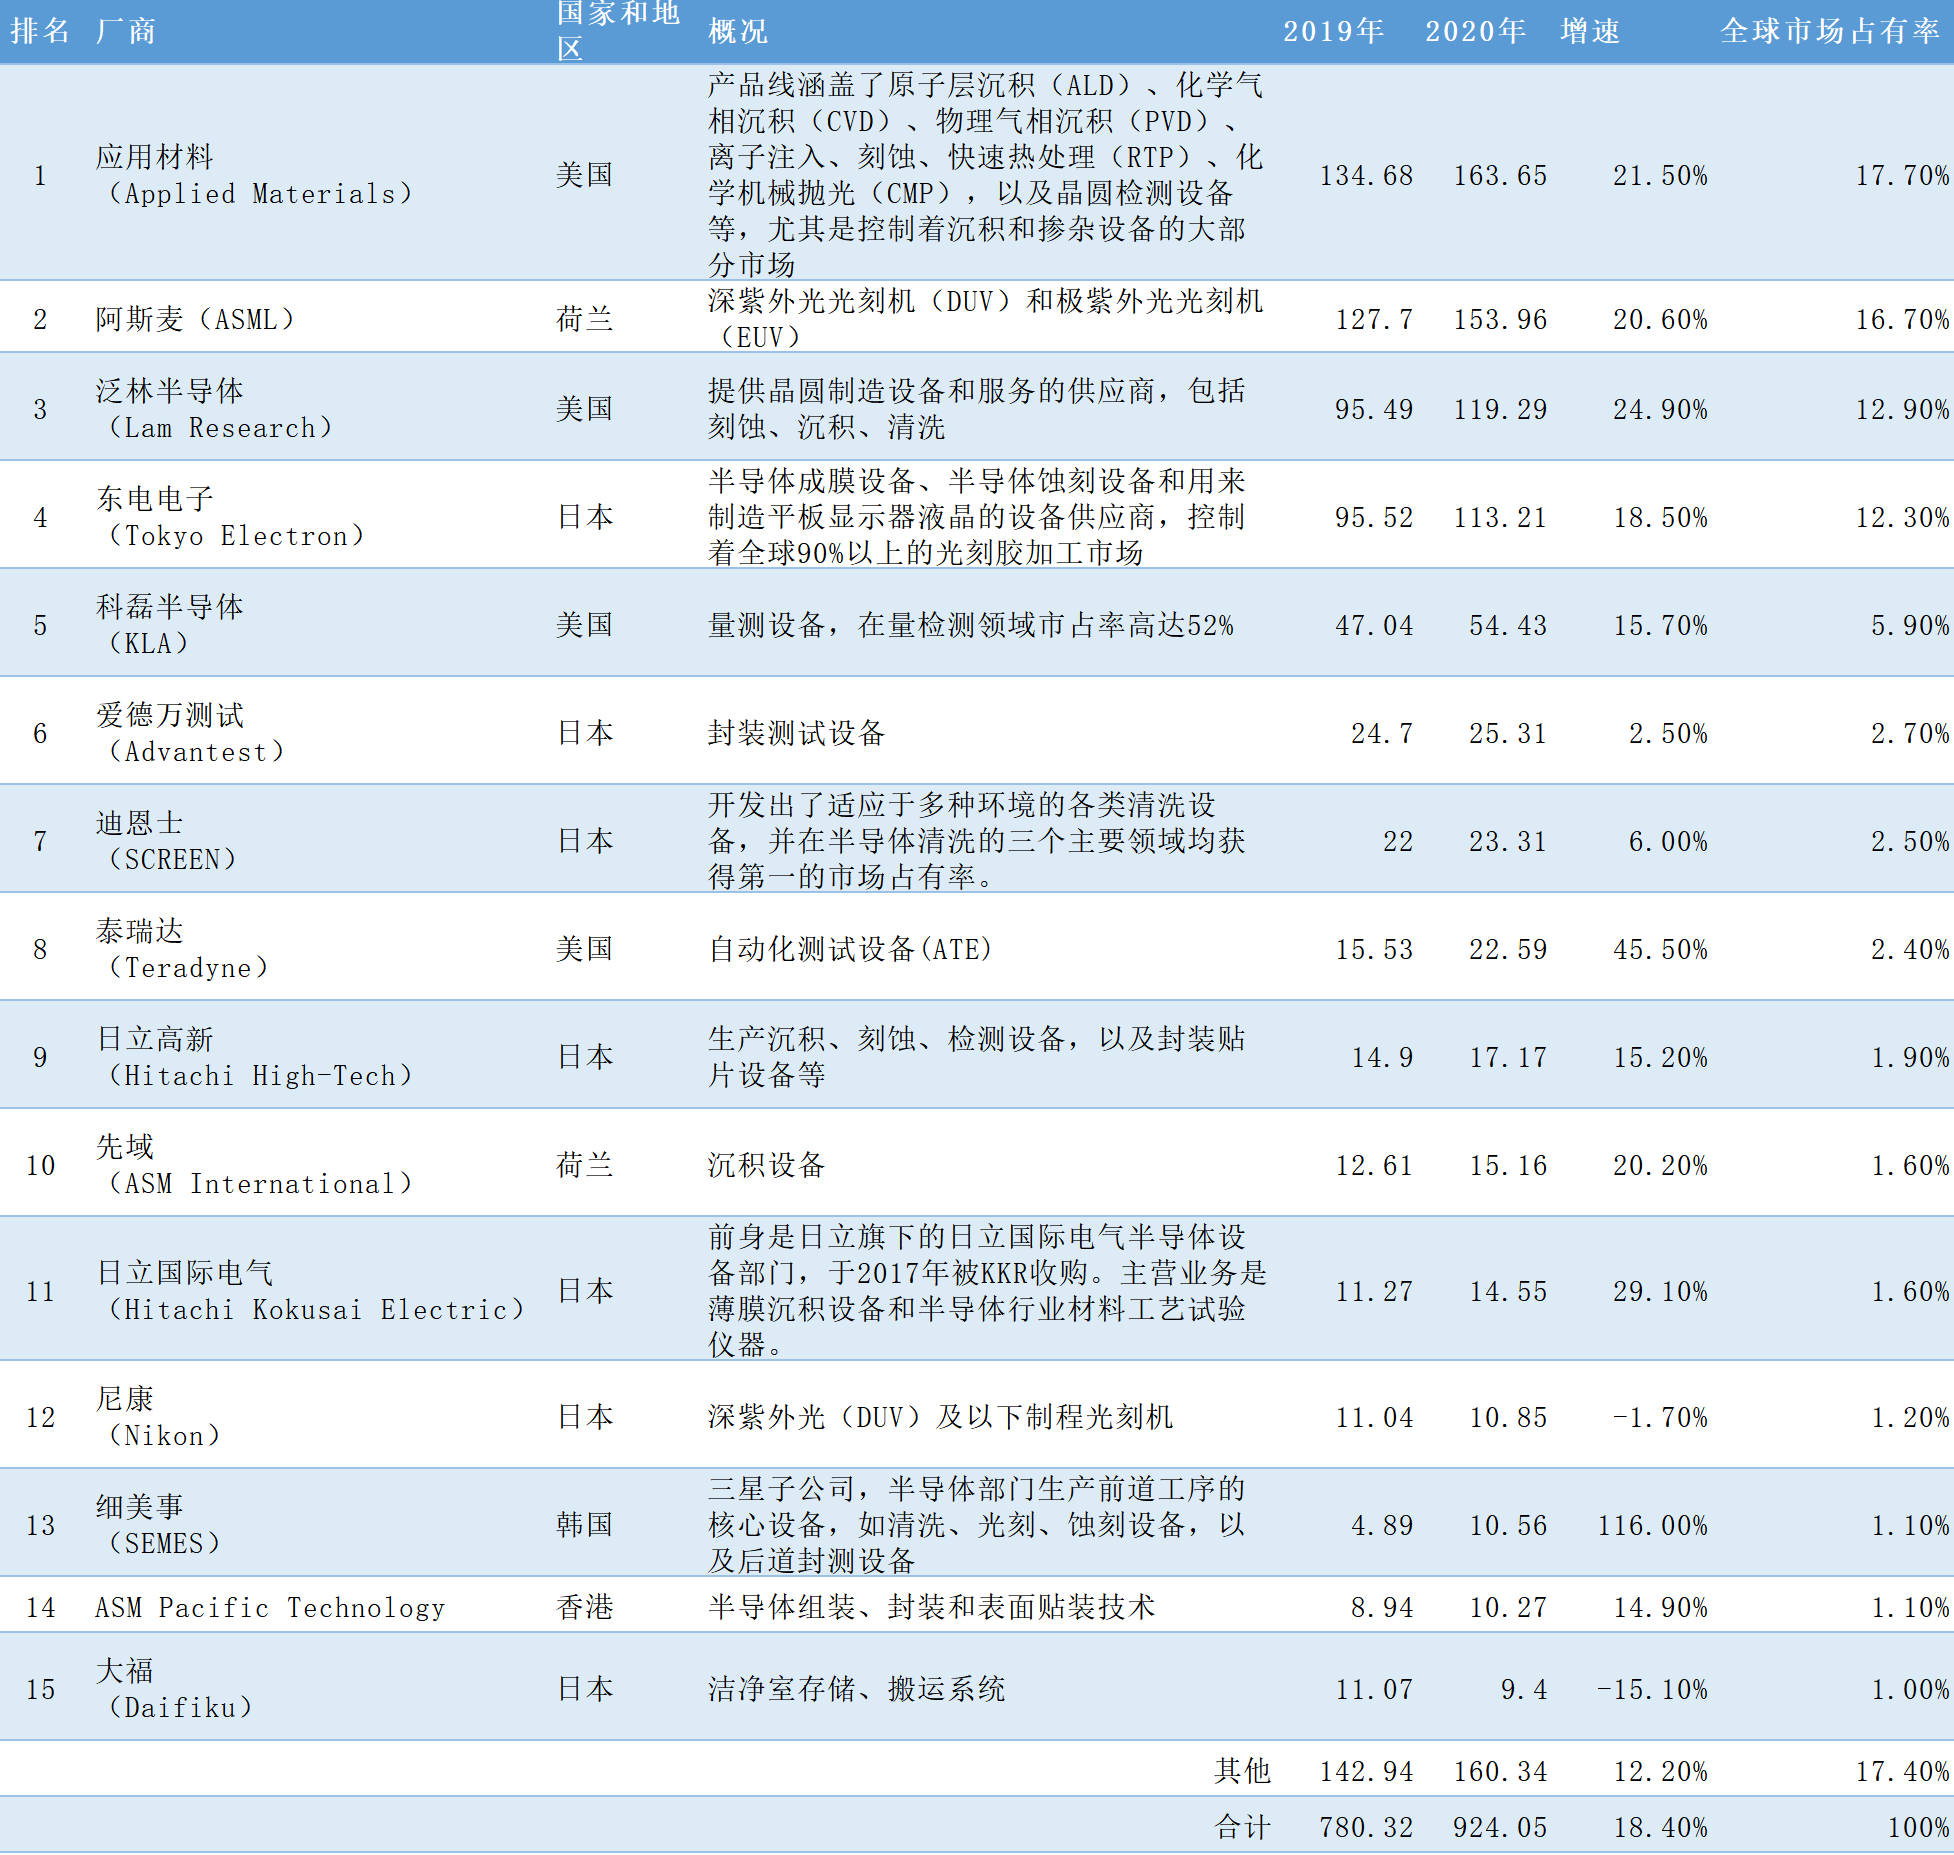This screenshot has height=1855, width=1954.
Task: Select the 其他 row label
Action: click(x=1243, y=1771)
